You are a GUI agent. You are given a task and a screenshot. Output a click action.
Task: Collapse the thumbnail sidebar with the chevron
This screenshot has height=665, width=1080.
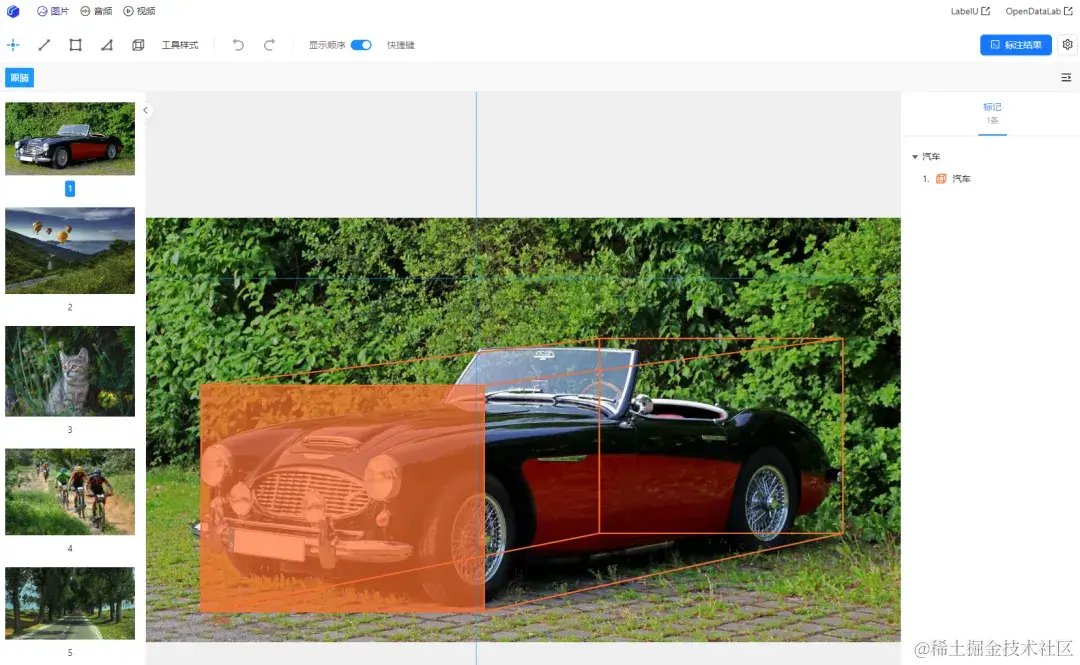coord(145,110)
